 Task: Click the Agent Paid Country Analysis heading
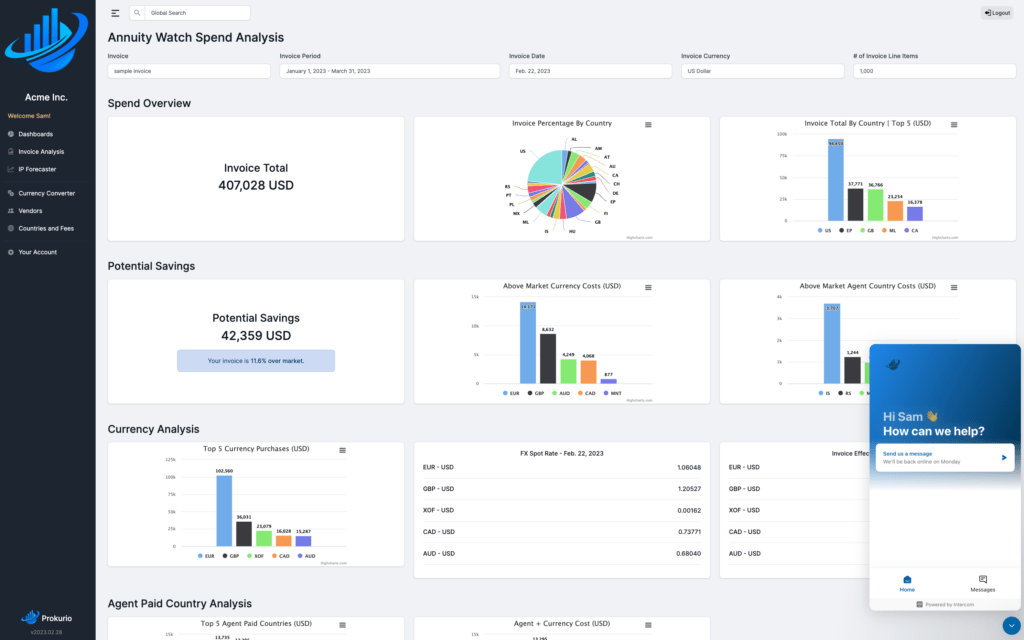point(180,604)
